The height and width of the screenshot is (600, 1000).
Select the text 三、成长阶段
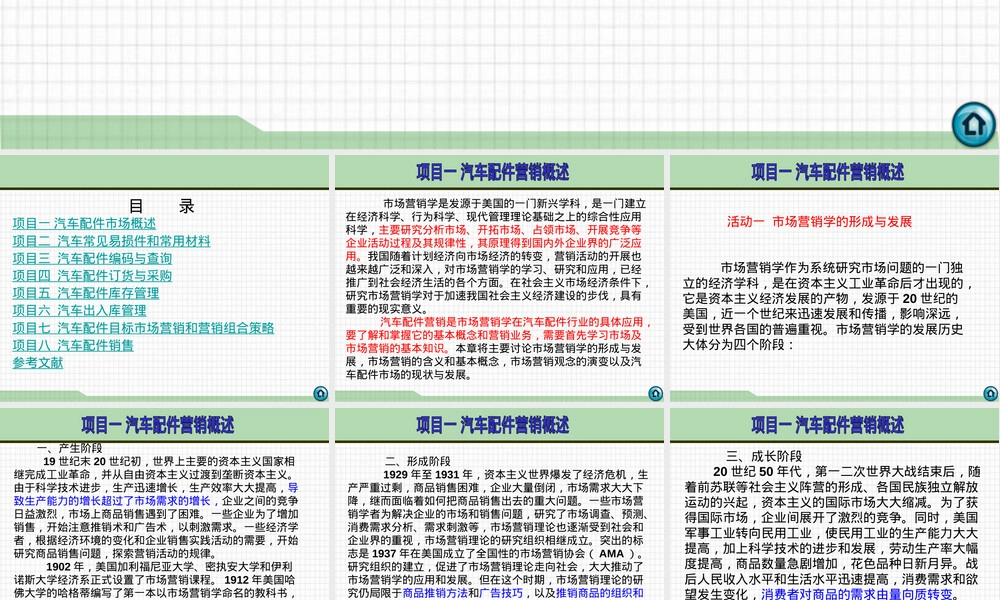tap(764, 456)
